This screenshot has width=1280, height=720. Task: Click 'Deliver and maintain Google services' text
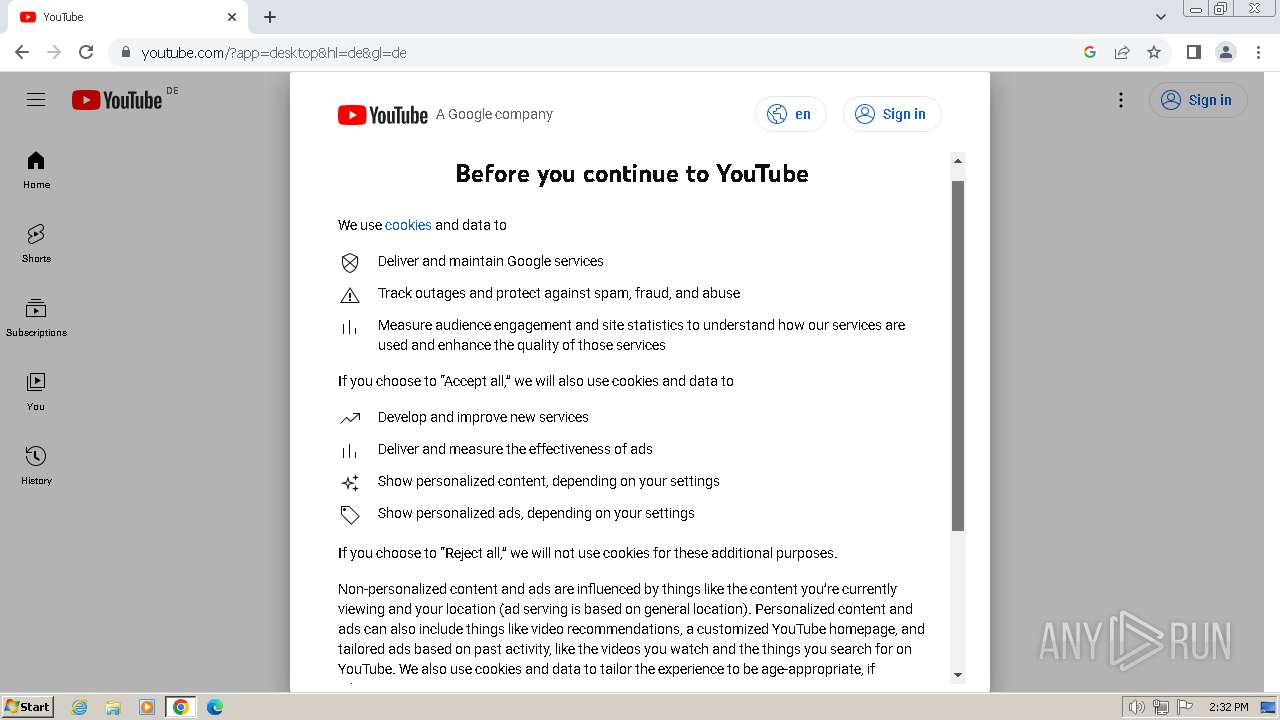coord(491,261)
